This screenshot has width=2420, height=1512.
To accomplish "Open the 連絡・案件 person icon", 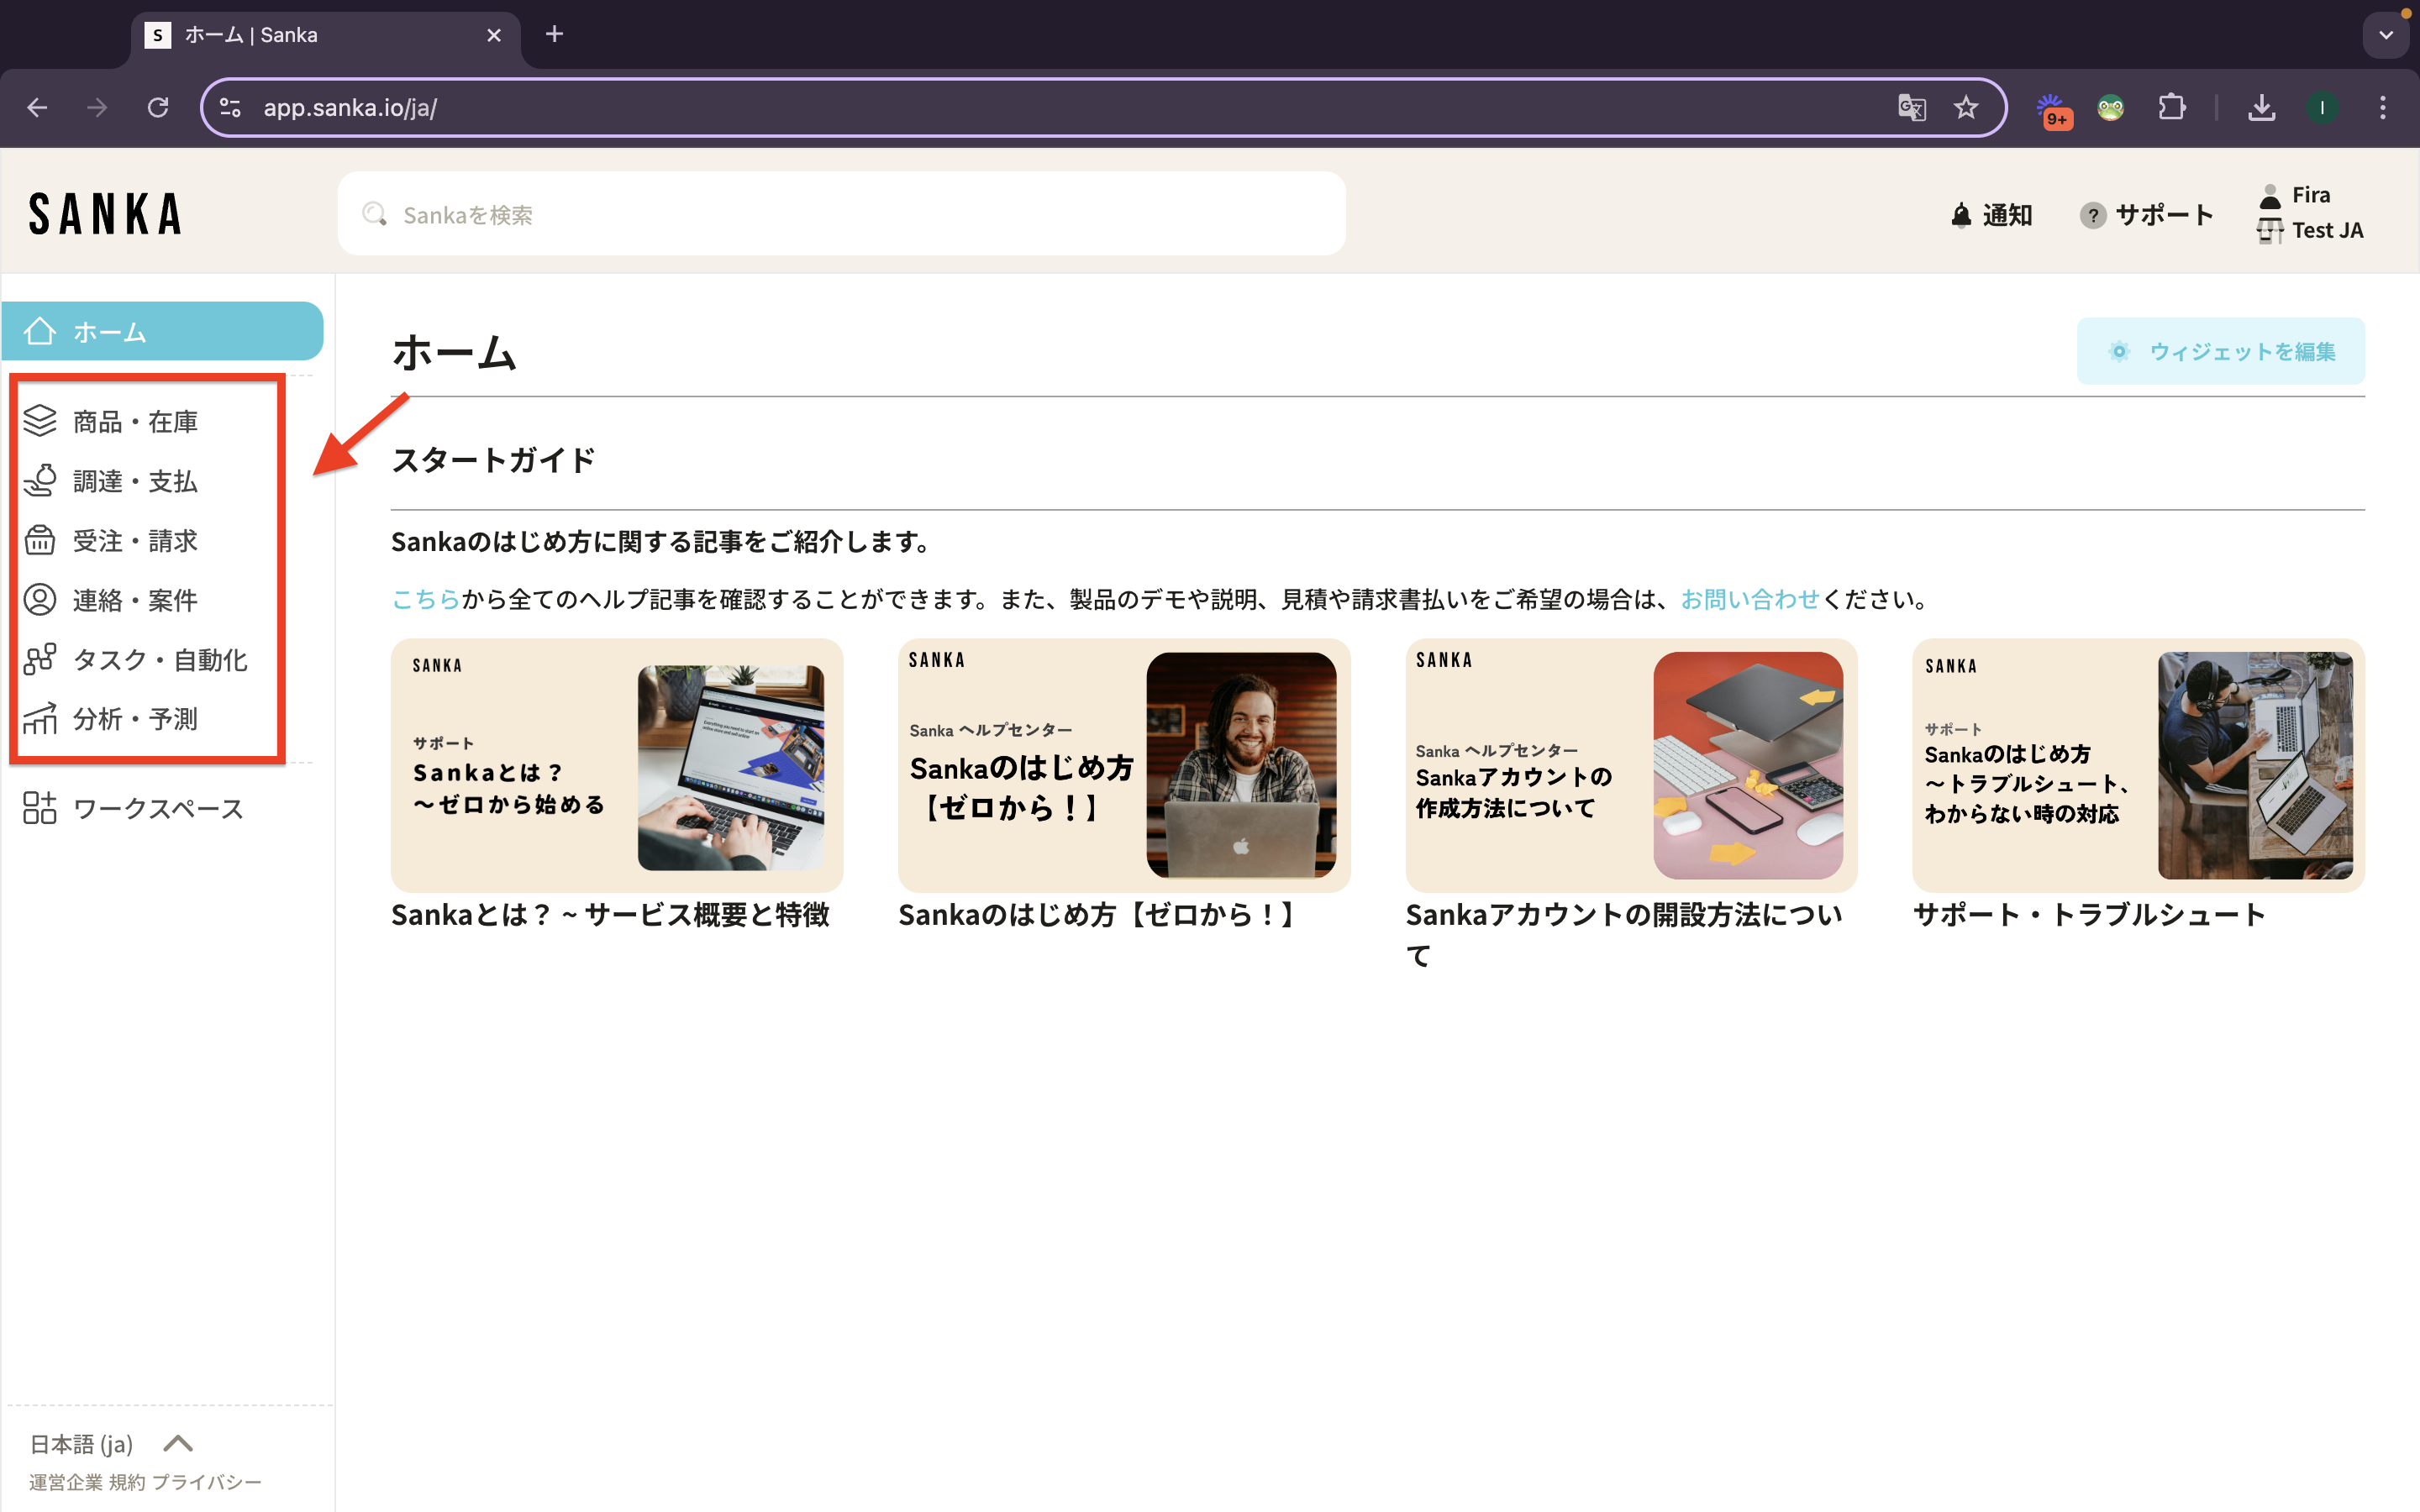I will (x=40, y=600).
